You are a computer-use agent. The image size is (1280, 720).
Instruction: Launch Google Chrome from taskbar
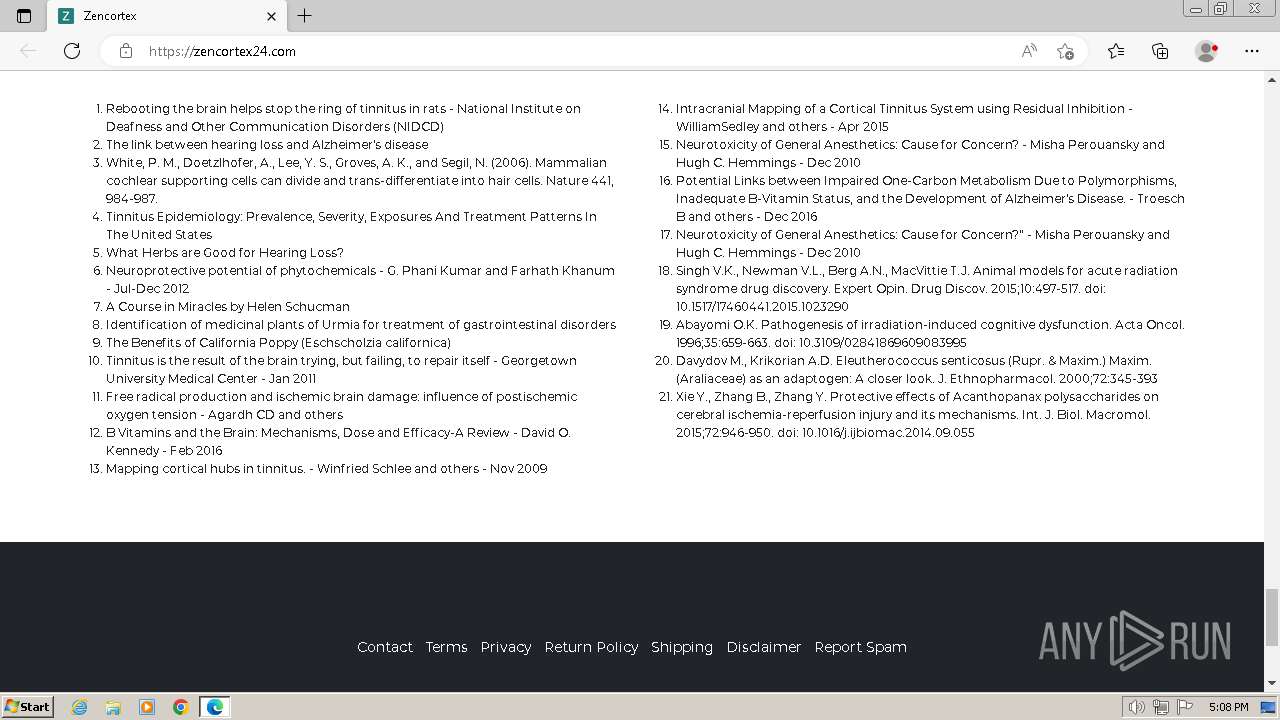181,707
